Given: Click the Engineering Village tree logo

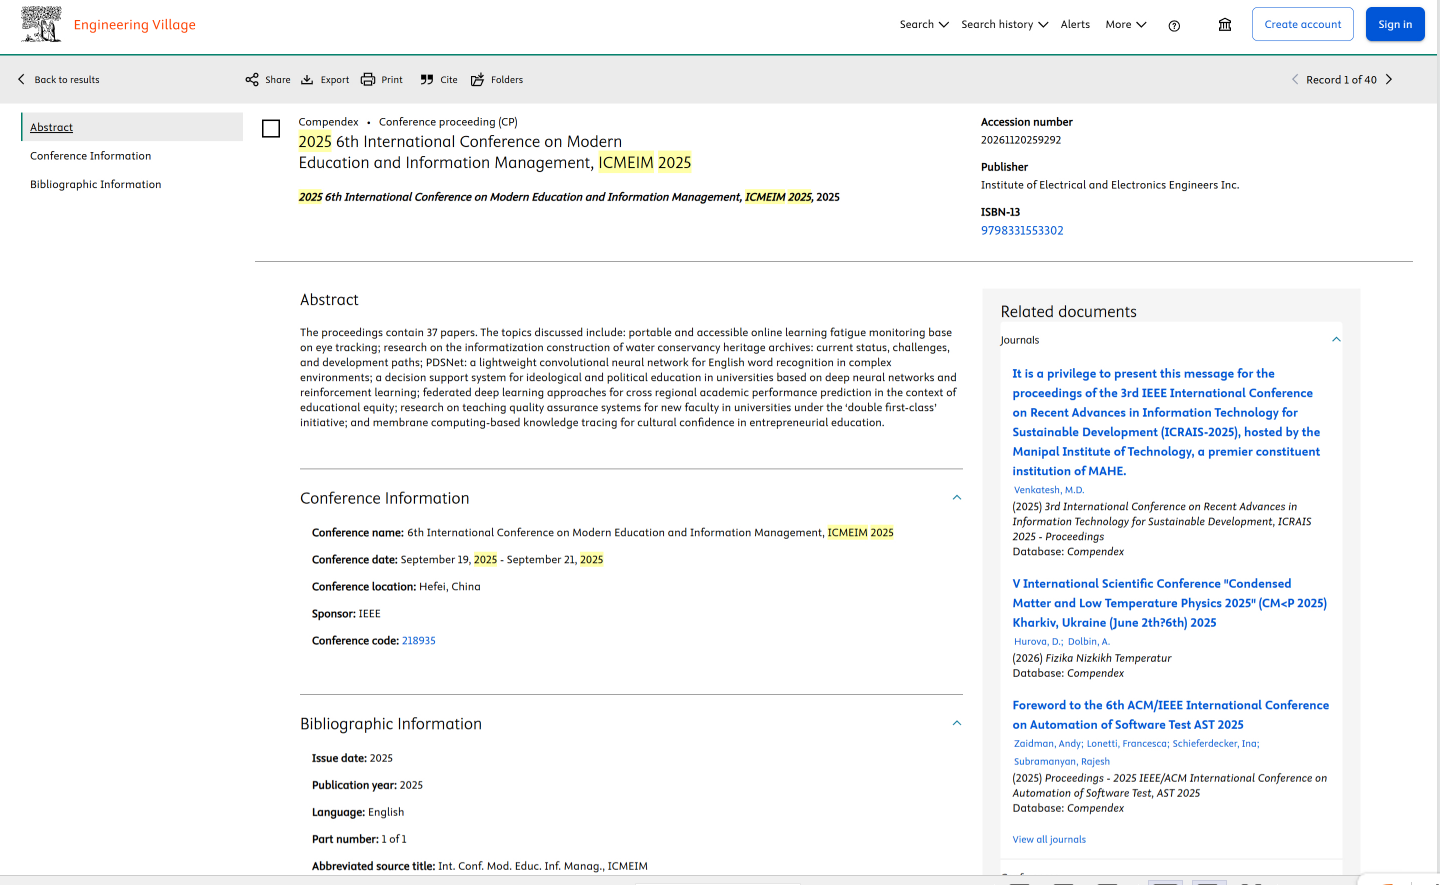Looking at the screenshot, I should [x=41, y=24].
